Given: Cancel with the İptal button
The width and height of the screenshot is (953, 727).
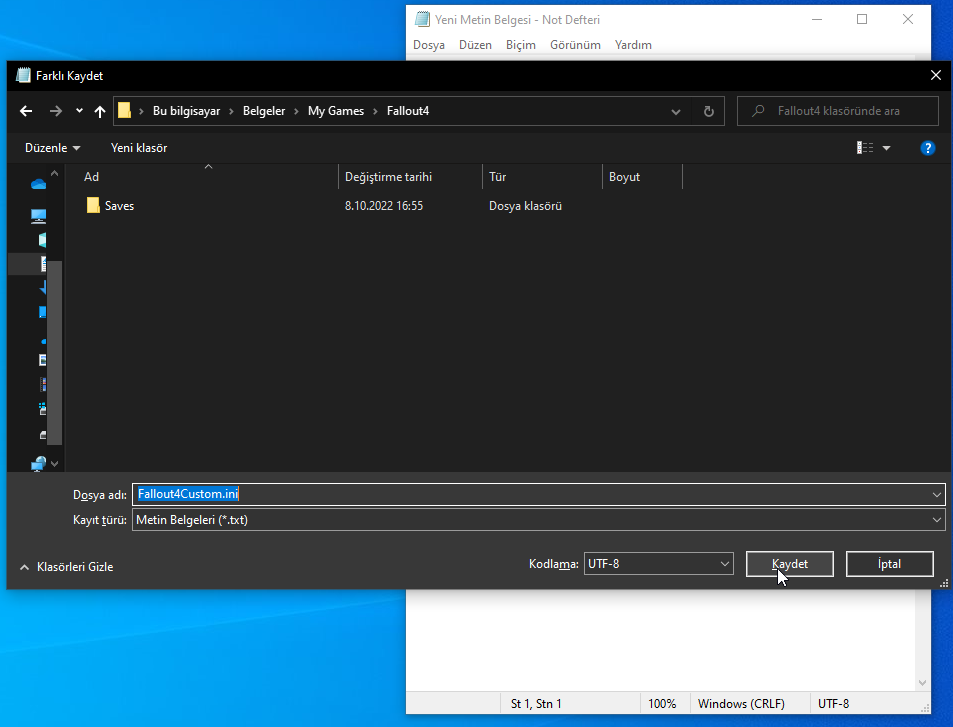Looking at the screenshot, I should click(889, 563).
